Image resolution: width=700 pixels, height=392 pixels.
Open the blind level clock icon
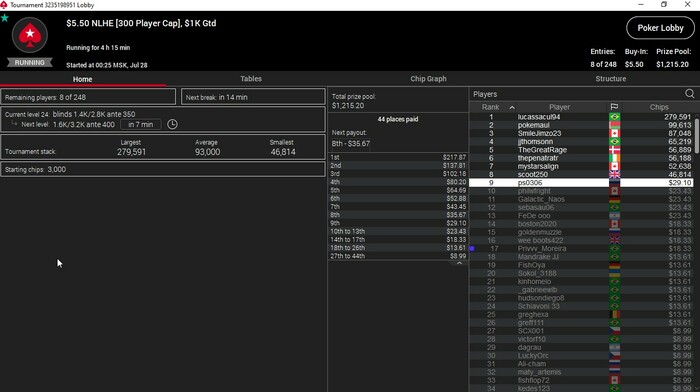(172, 125)
